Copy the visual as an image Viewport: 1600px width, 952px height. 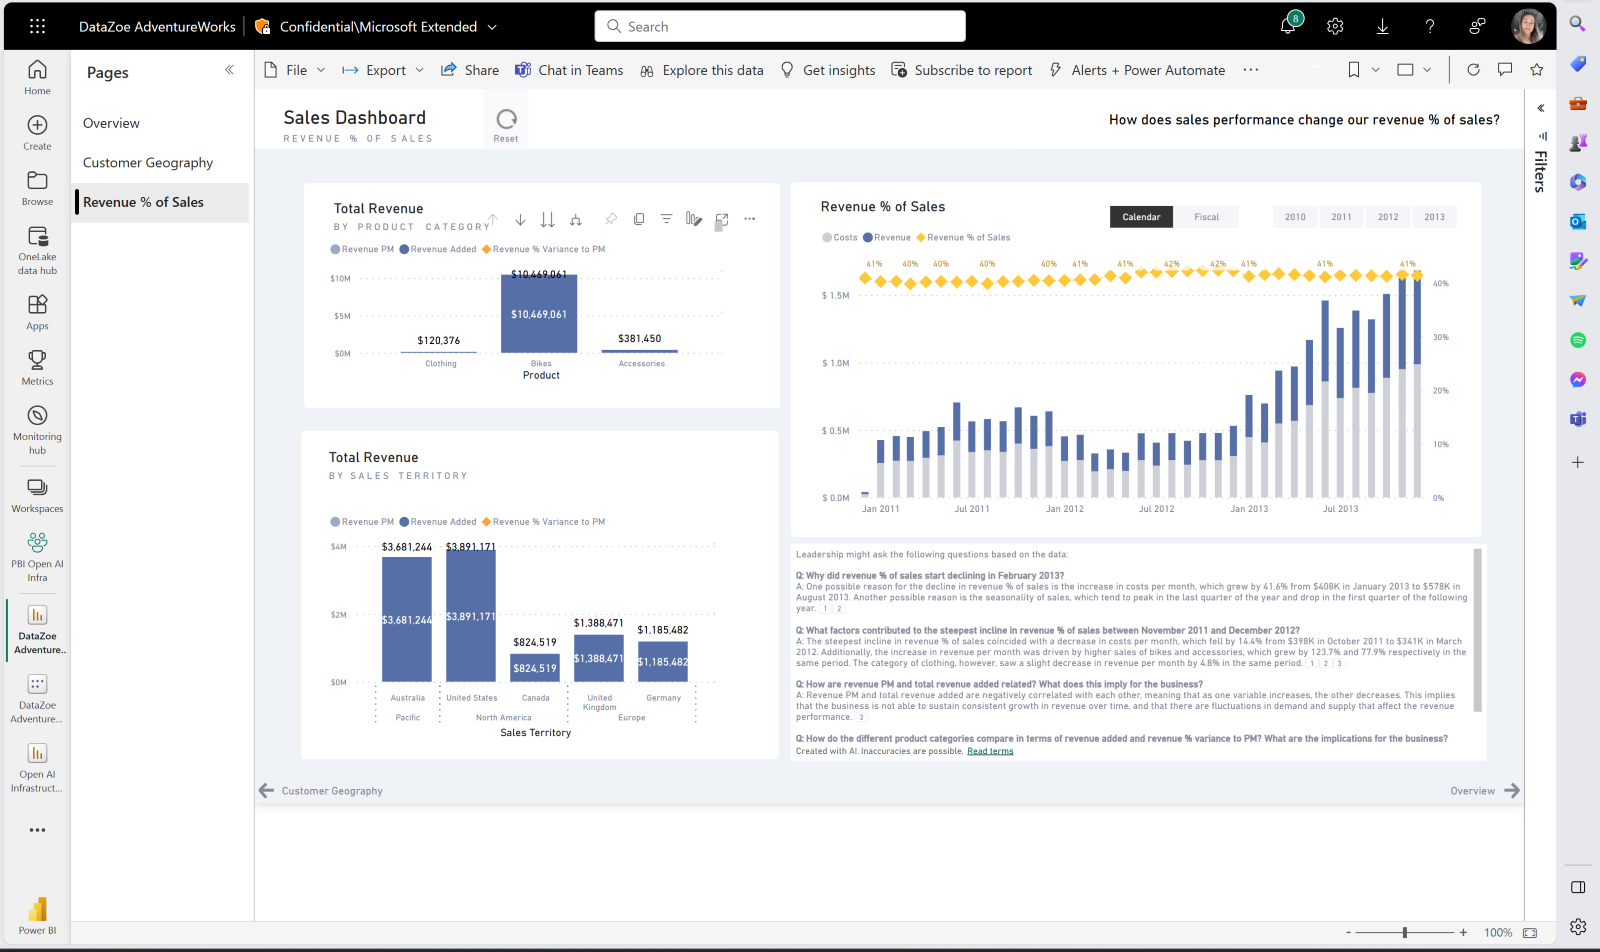tap(638, 219)
